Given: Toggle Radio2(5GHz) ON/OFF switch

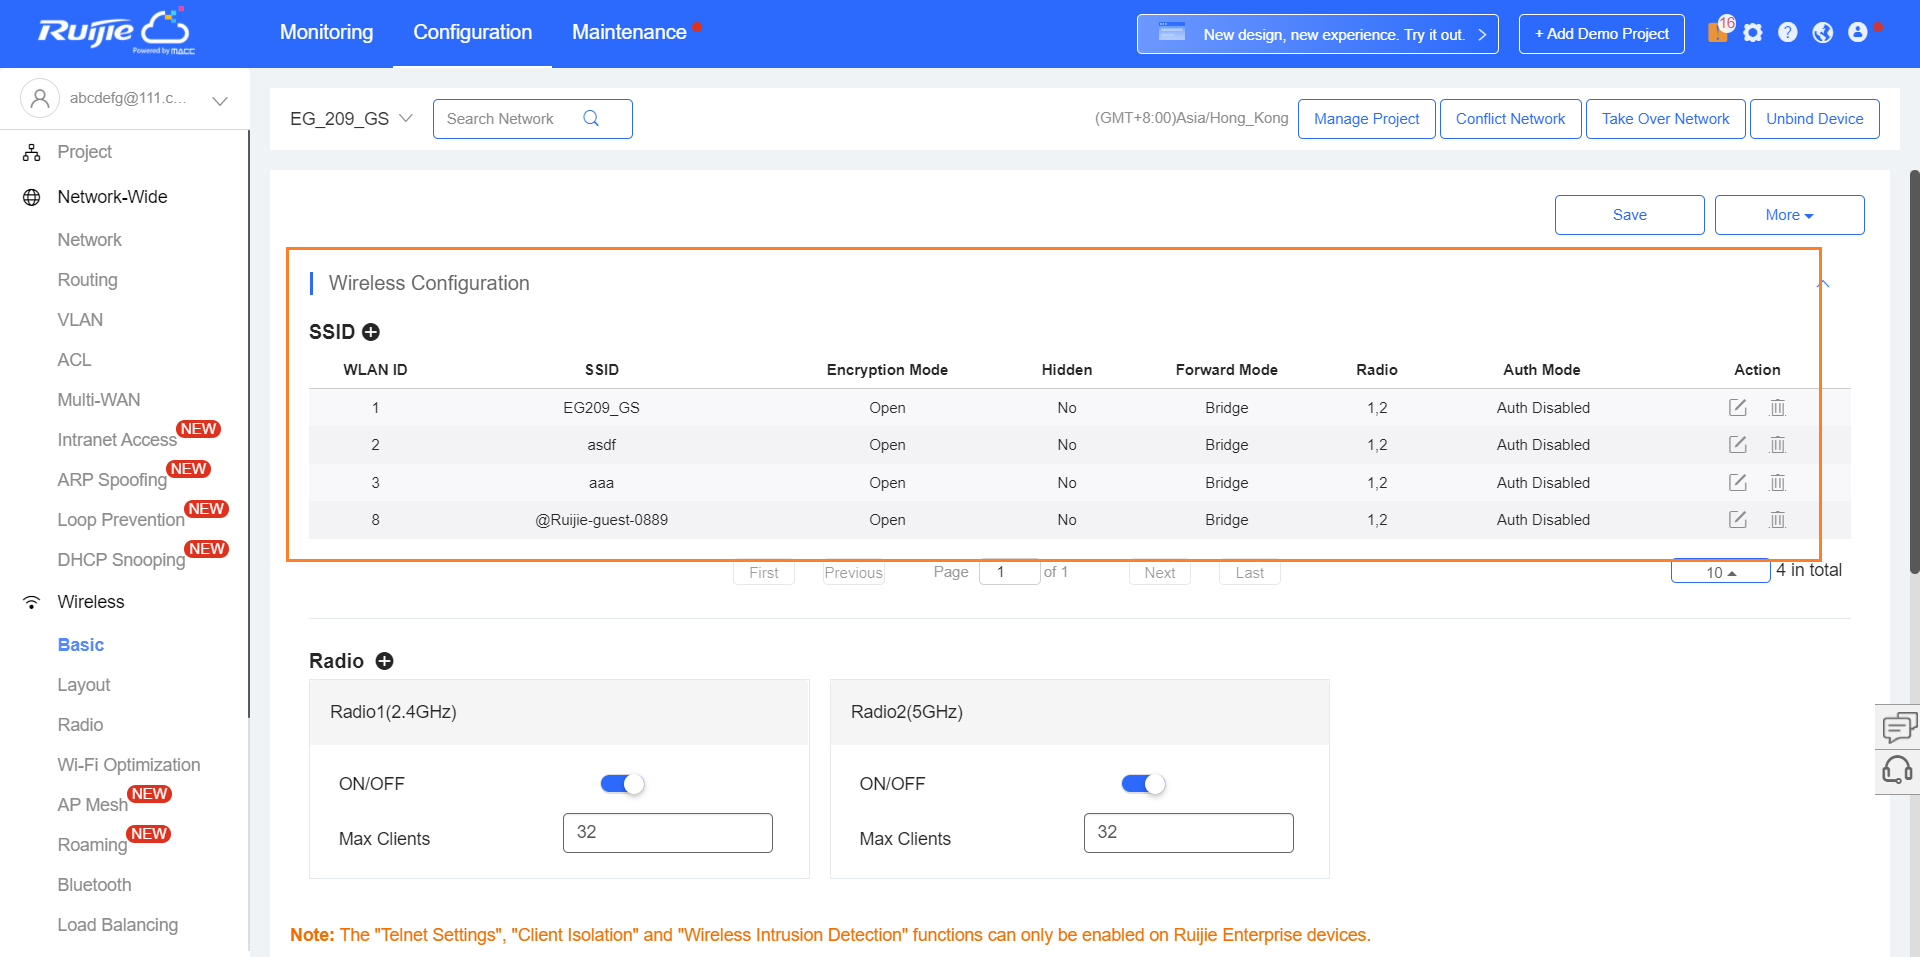Looking at the screenshot, I should click(x=1143, y=784).
